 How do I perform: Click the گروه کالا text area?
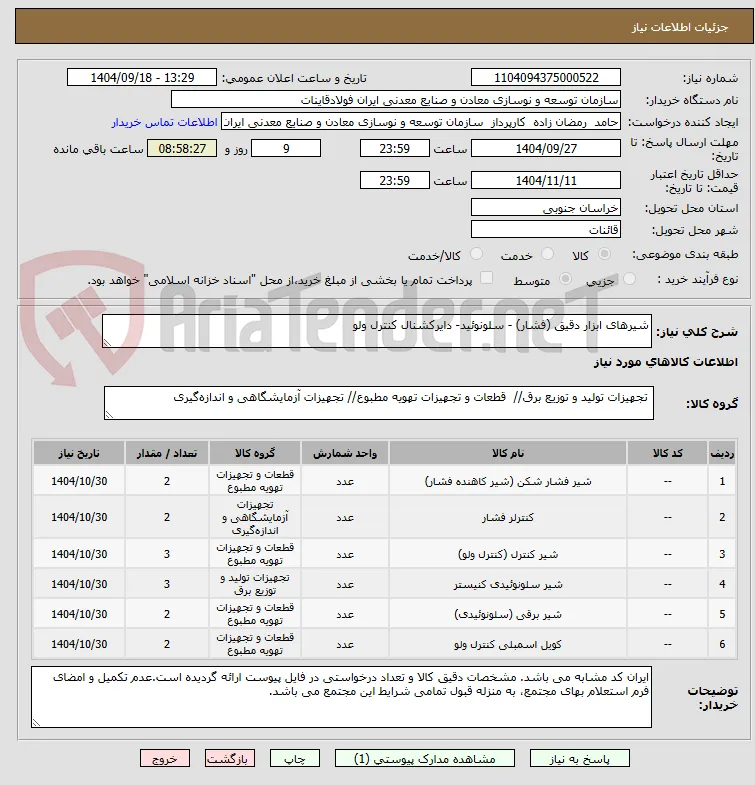point(379,403)
